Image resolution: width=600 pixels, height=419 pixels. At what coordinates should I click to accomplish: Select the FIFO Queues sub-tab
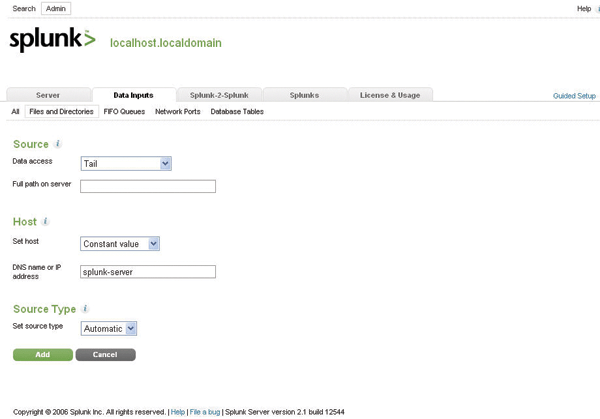pyautogui.click(x=124, y=112)
